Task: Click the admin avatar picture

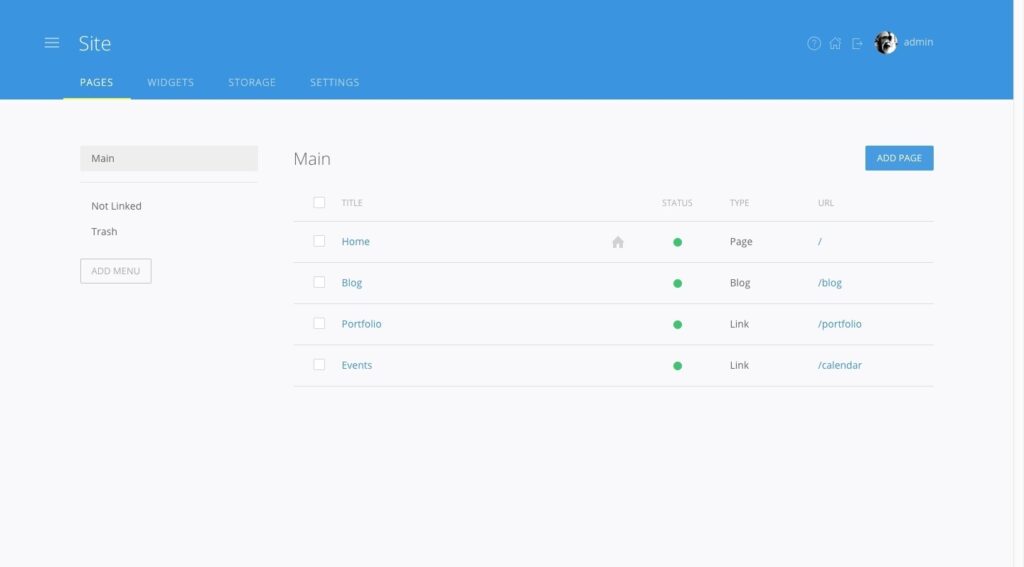Action: click(x=885, y=43)
